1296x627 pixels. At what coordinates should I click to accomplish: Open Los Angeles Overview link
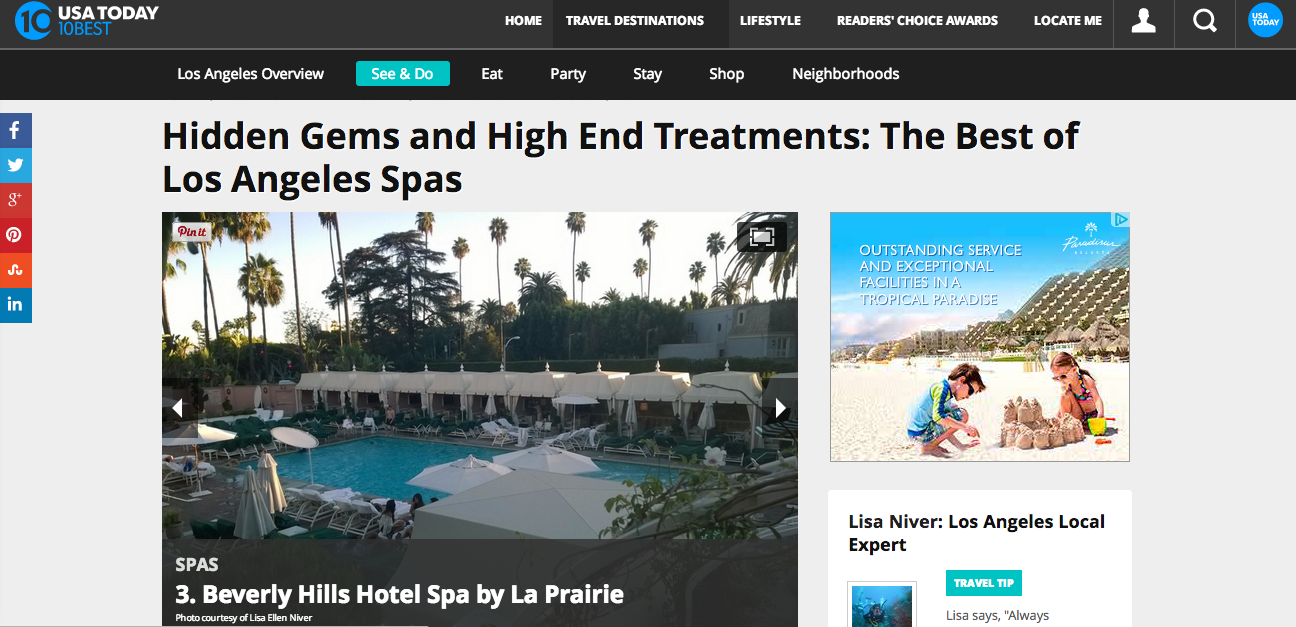[x=251, y=74]
